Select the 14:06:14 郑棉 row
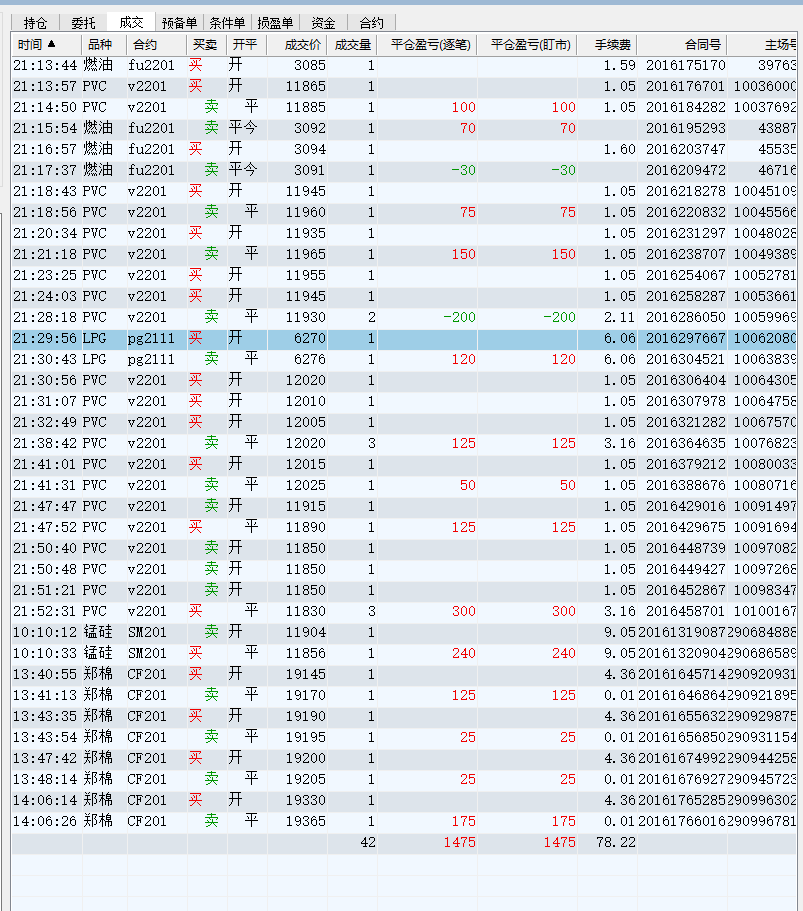 click(404, 800)
